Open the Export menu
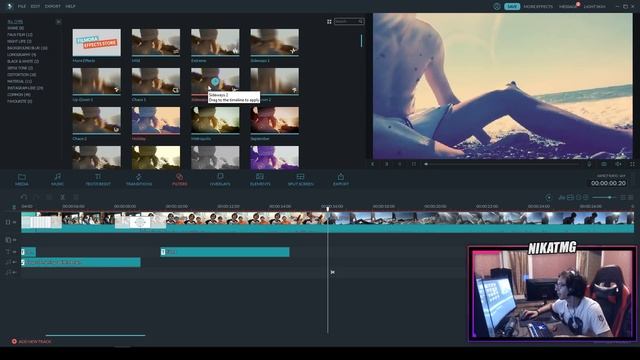This screenshot has height=360, width=640. 53,7
